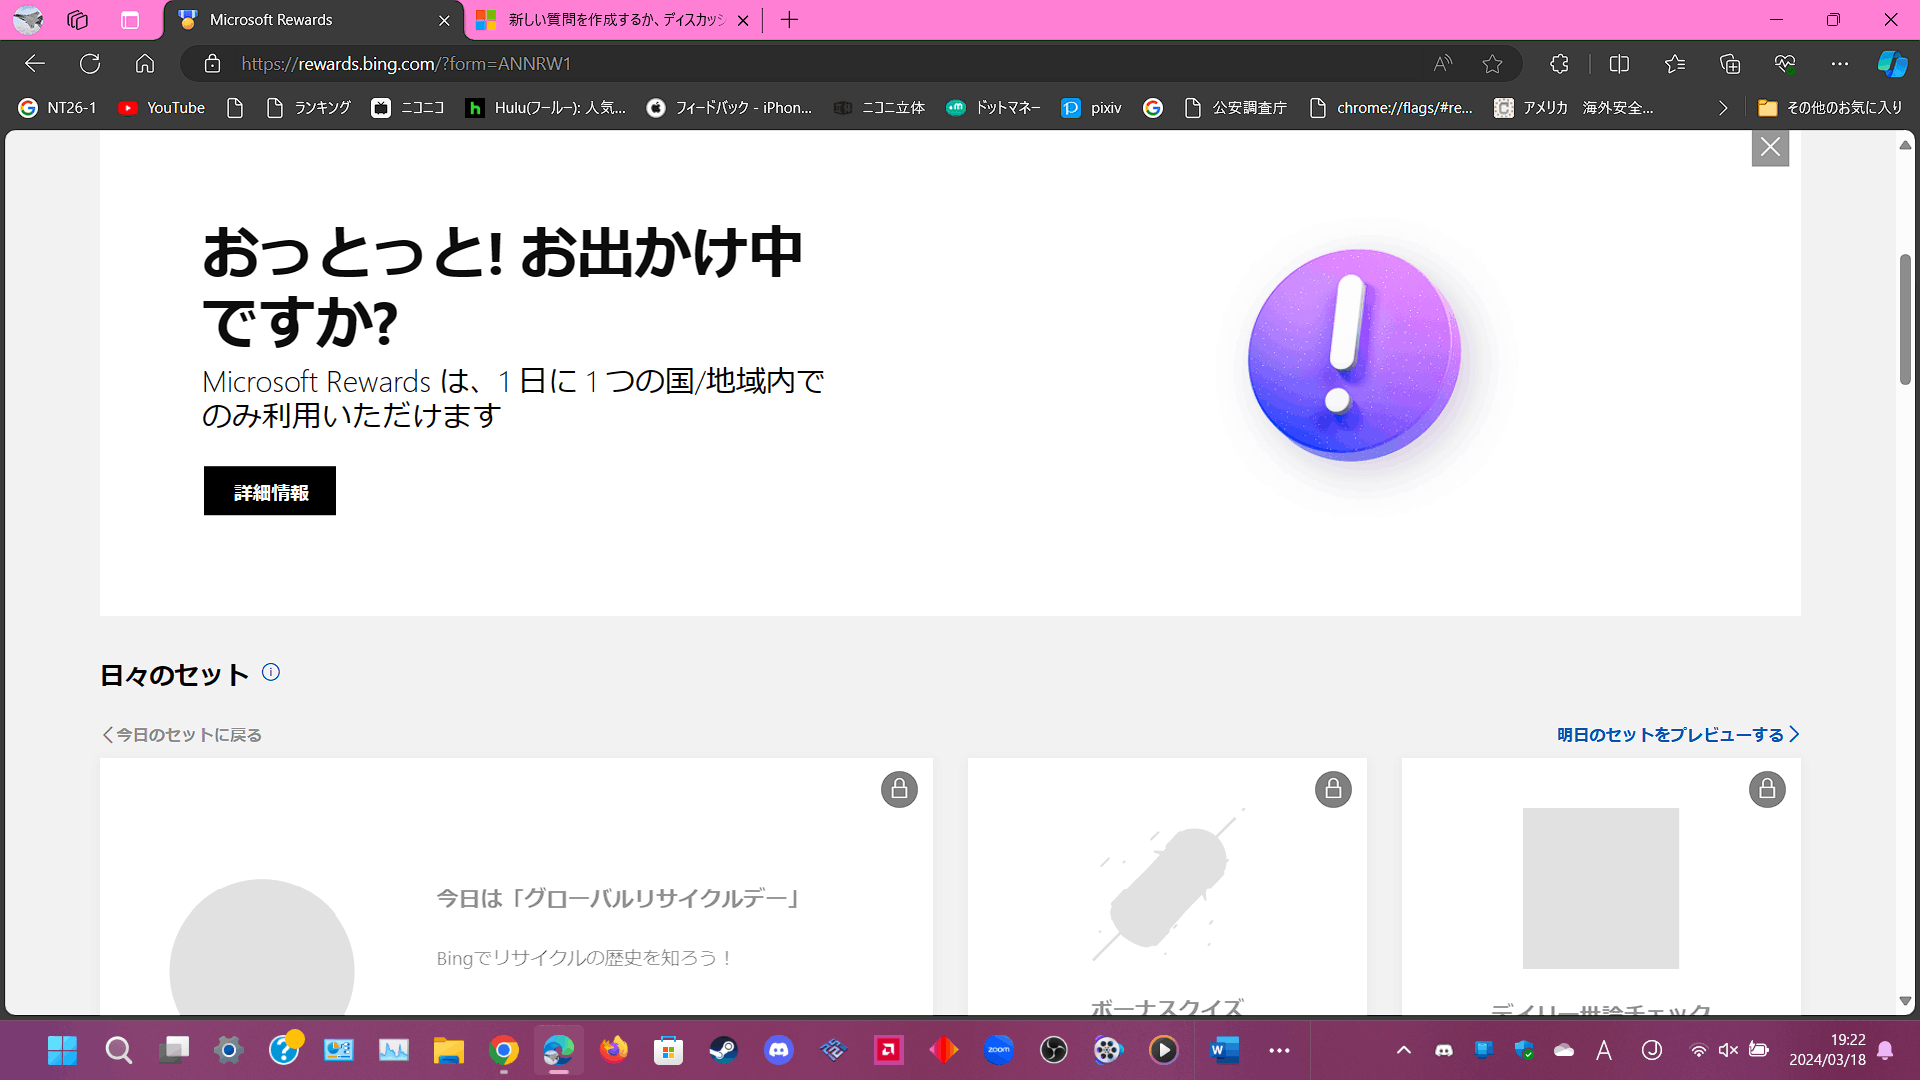Screen dimensions: 1920x1080
Task: Click 明日のセットをプレビューする link
Action: [1678, 735]
